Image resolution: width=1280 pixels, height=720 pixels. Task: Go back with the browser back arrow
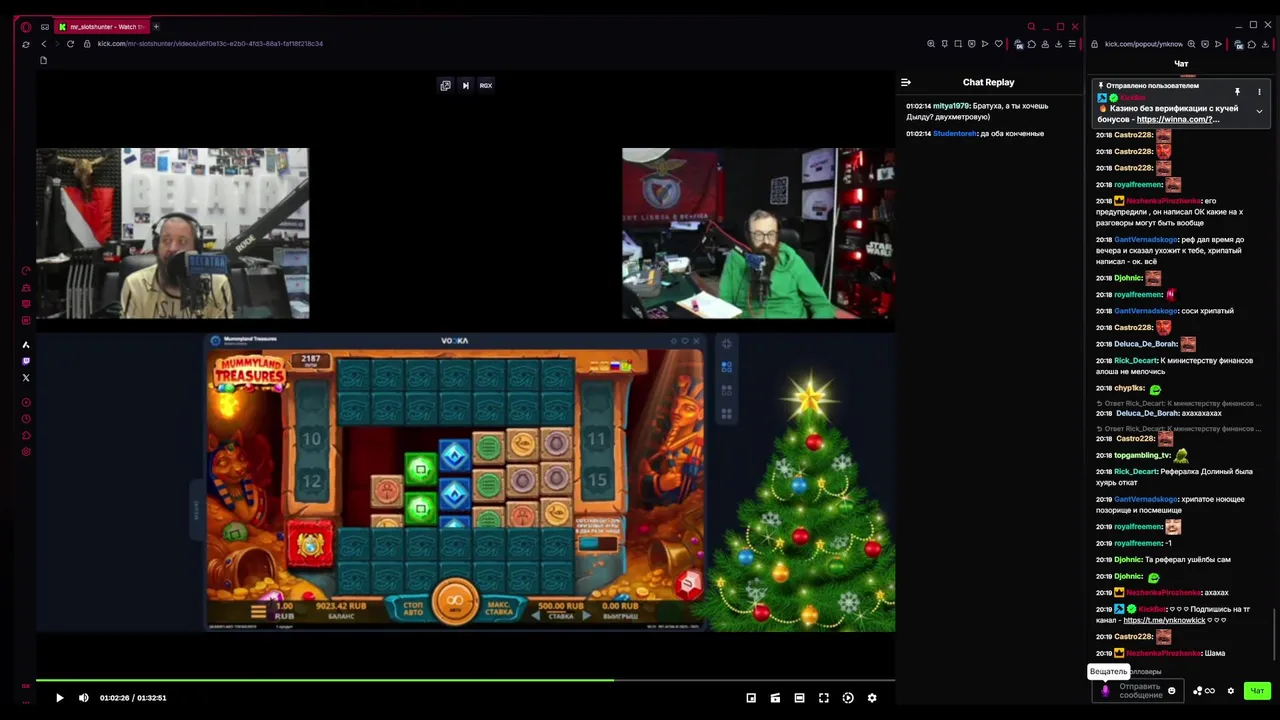tap(44, 44)
